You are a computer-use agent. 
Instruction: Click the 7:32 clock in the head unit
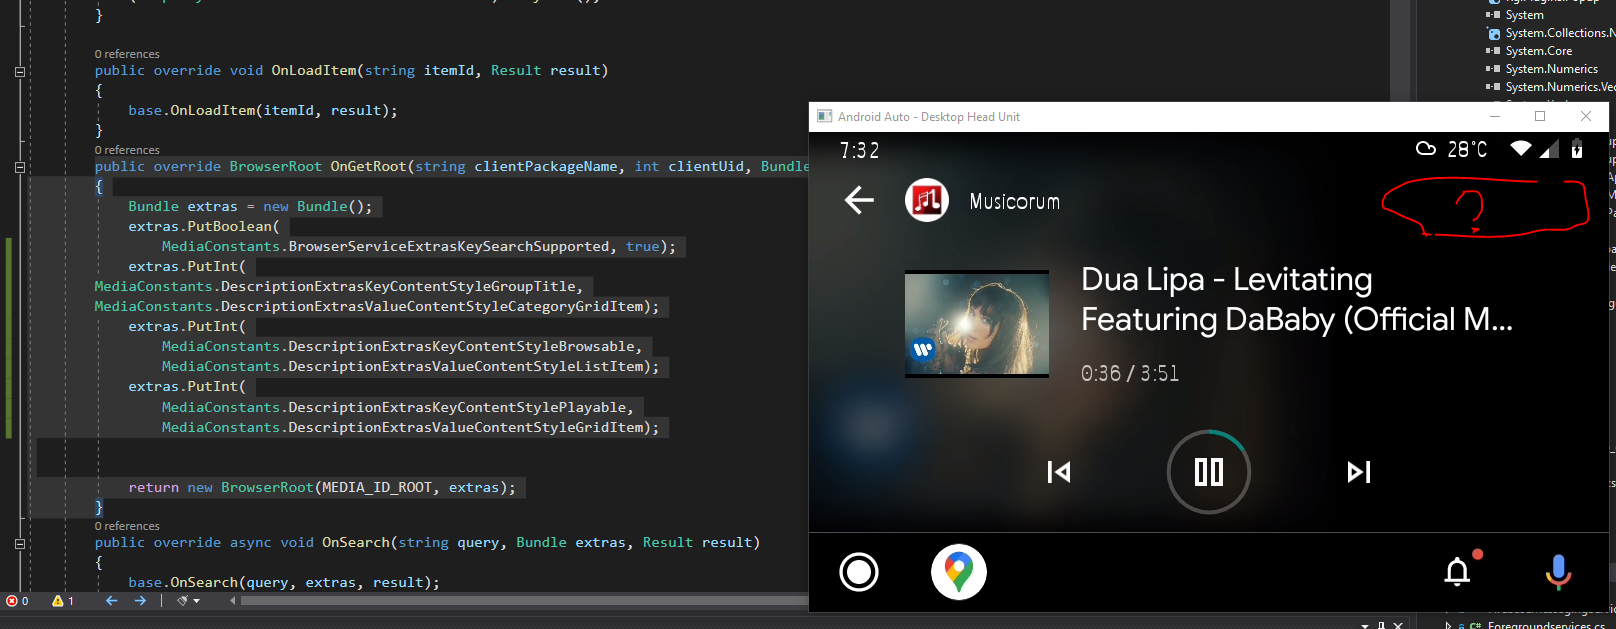[x=860, y=150]
